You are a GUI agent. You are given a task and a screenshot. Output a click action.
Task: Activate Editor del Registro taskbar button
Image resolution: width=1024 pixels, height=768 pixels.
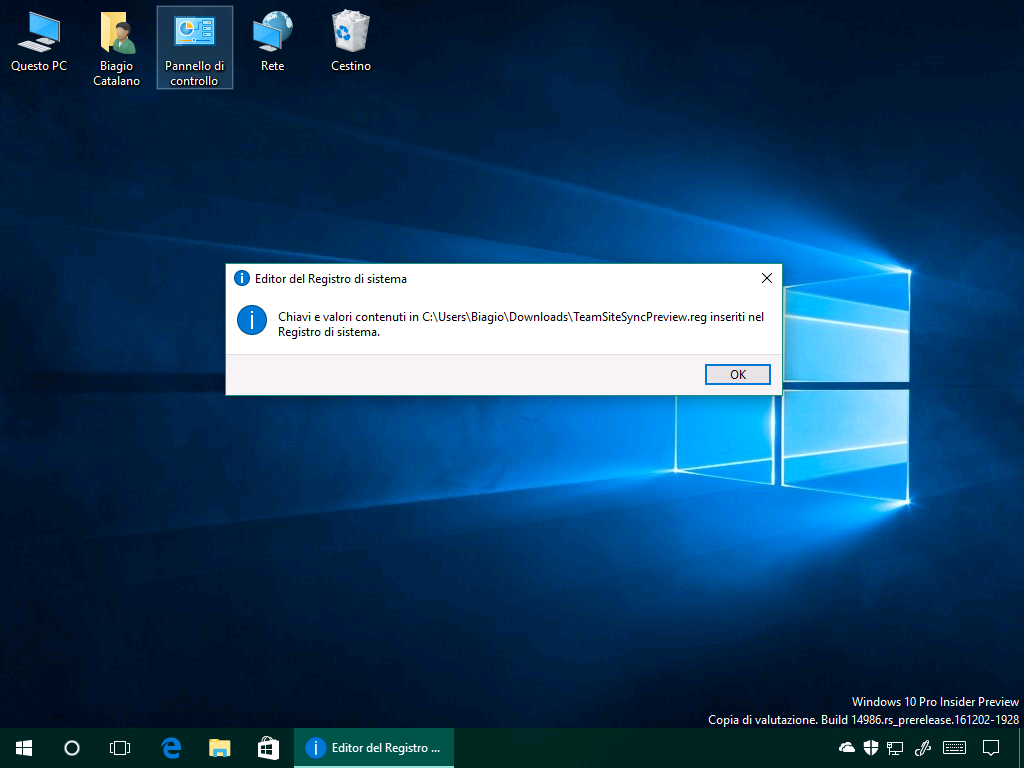pos(374,748)
